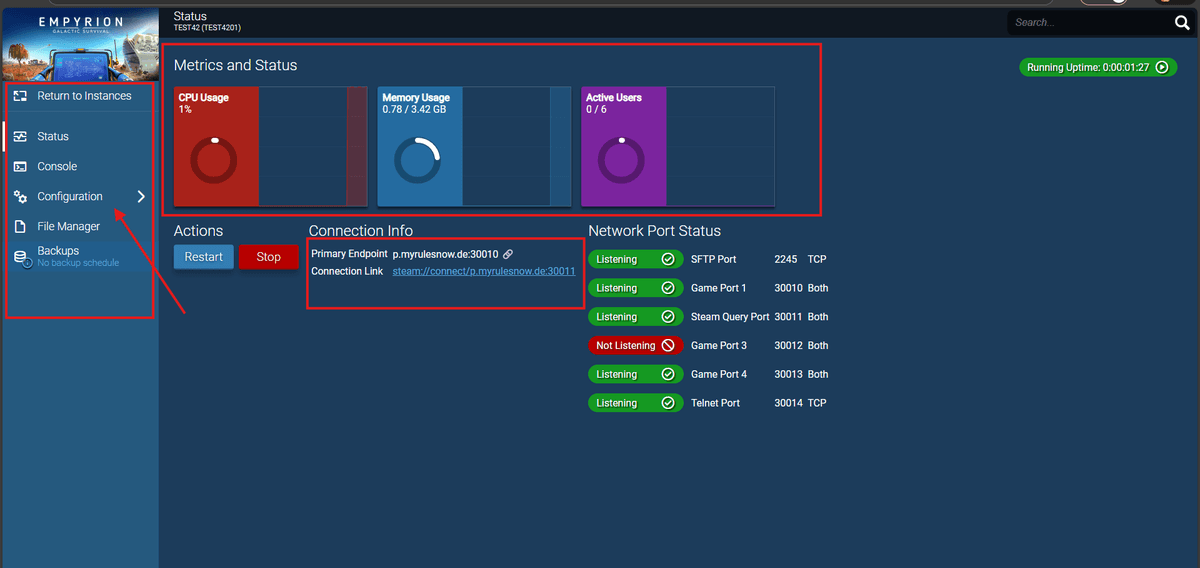Click port number '30013'
Screen dimensions: 1200x568
788,374
